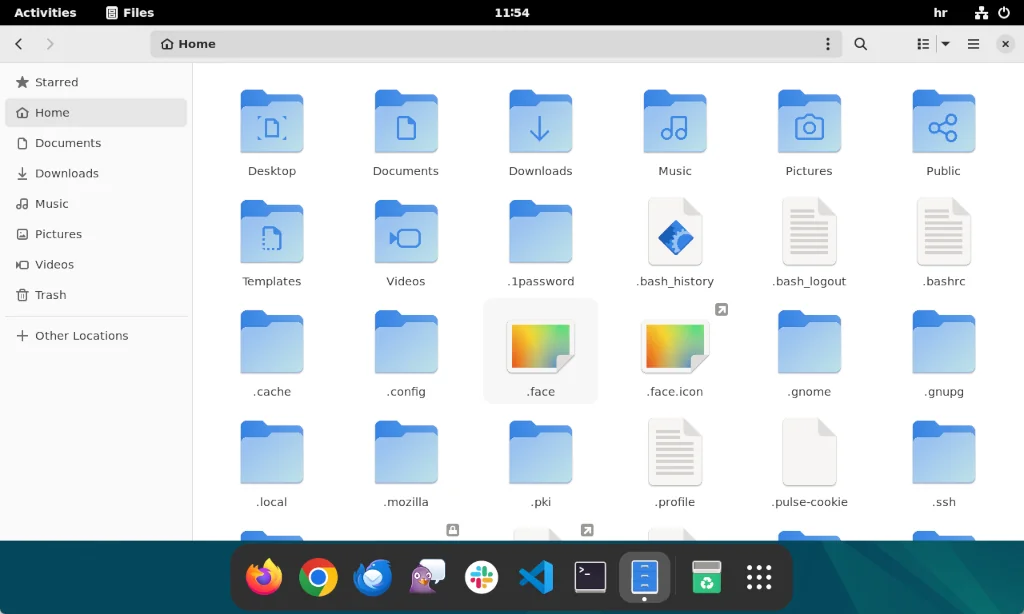The width and height of the screenshot is (1024, 614).
Task: Open the Firefox browser from the dock
Action: (263, 577)
